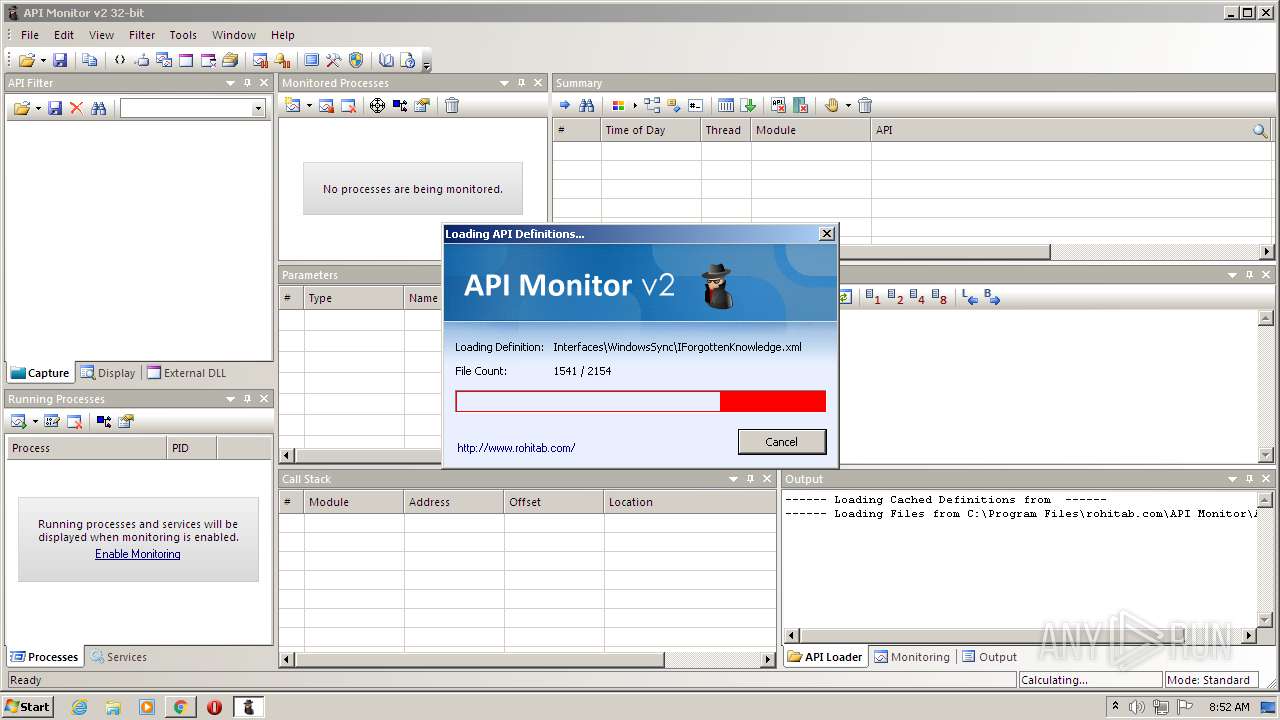Click the binoculars find icon in API Filter
This screenshot has height=720, width=1280.
click(98, 108)
